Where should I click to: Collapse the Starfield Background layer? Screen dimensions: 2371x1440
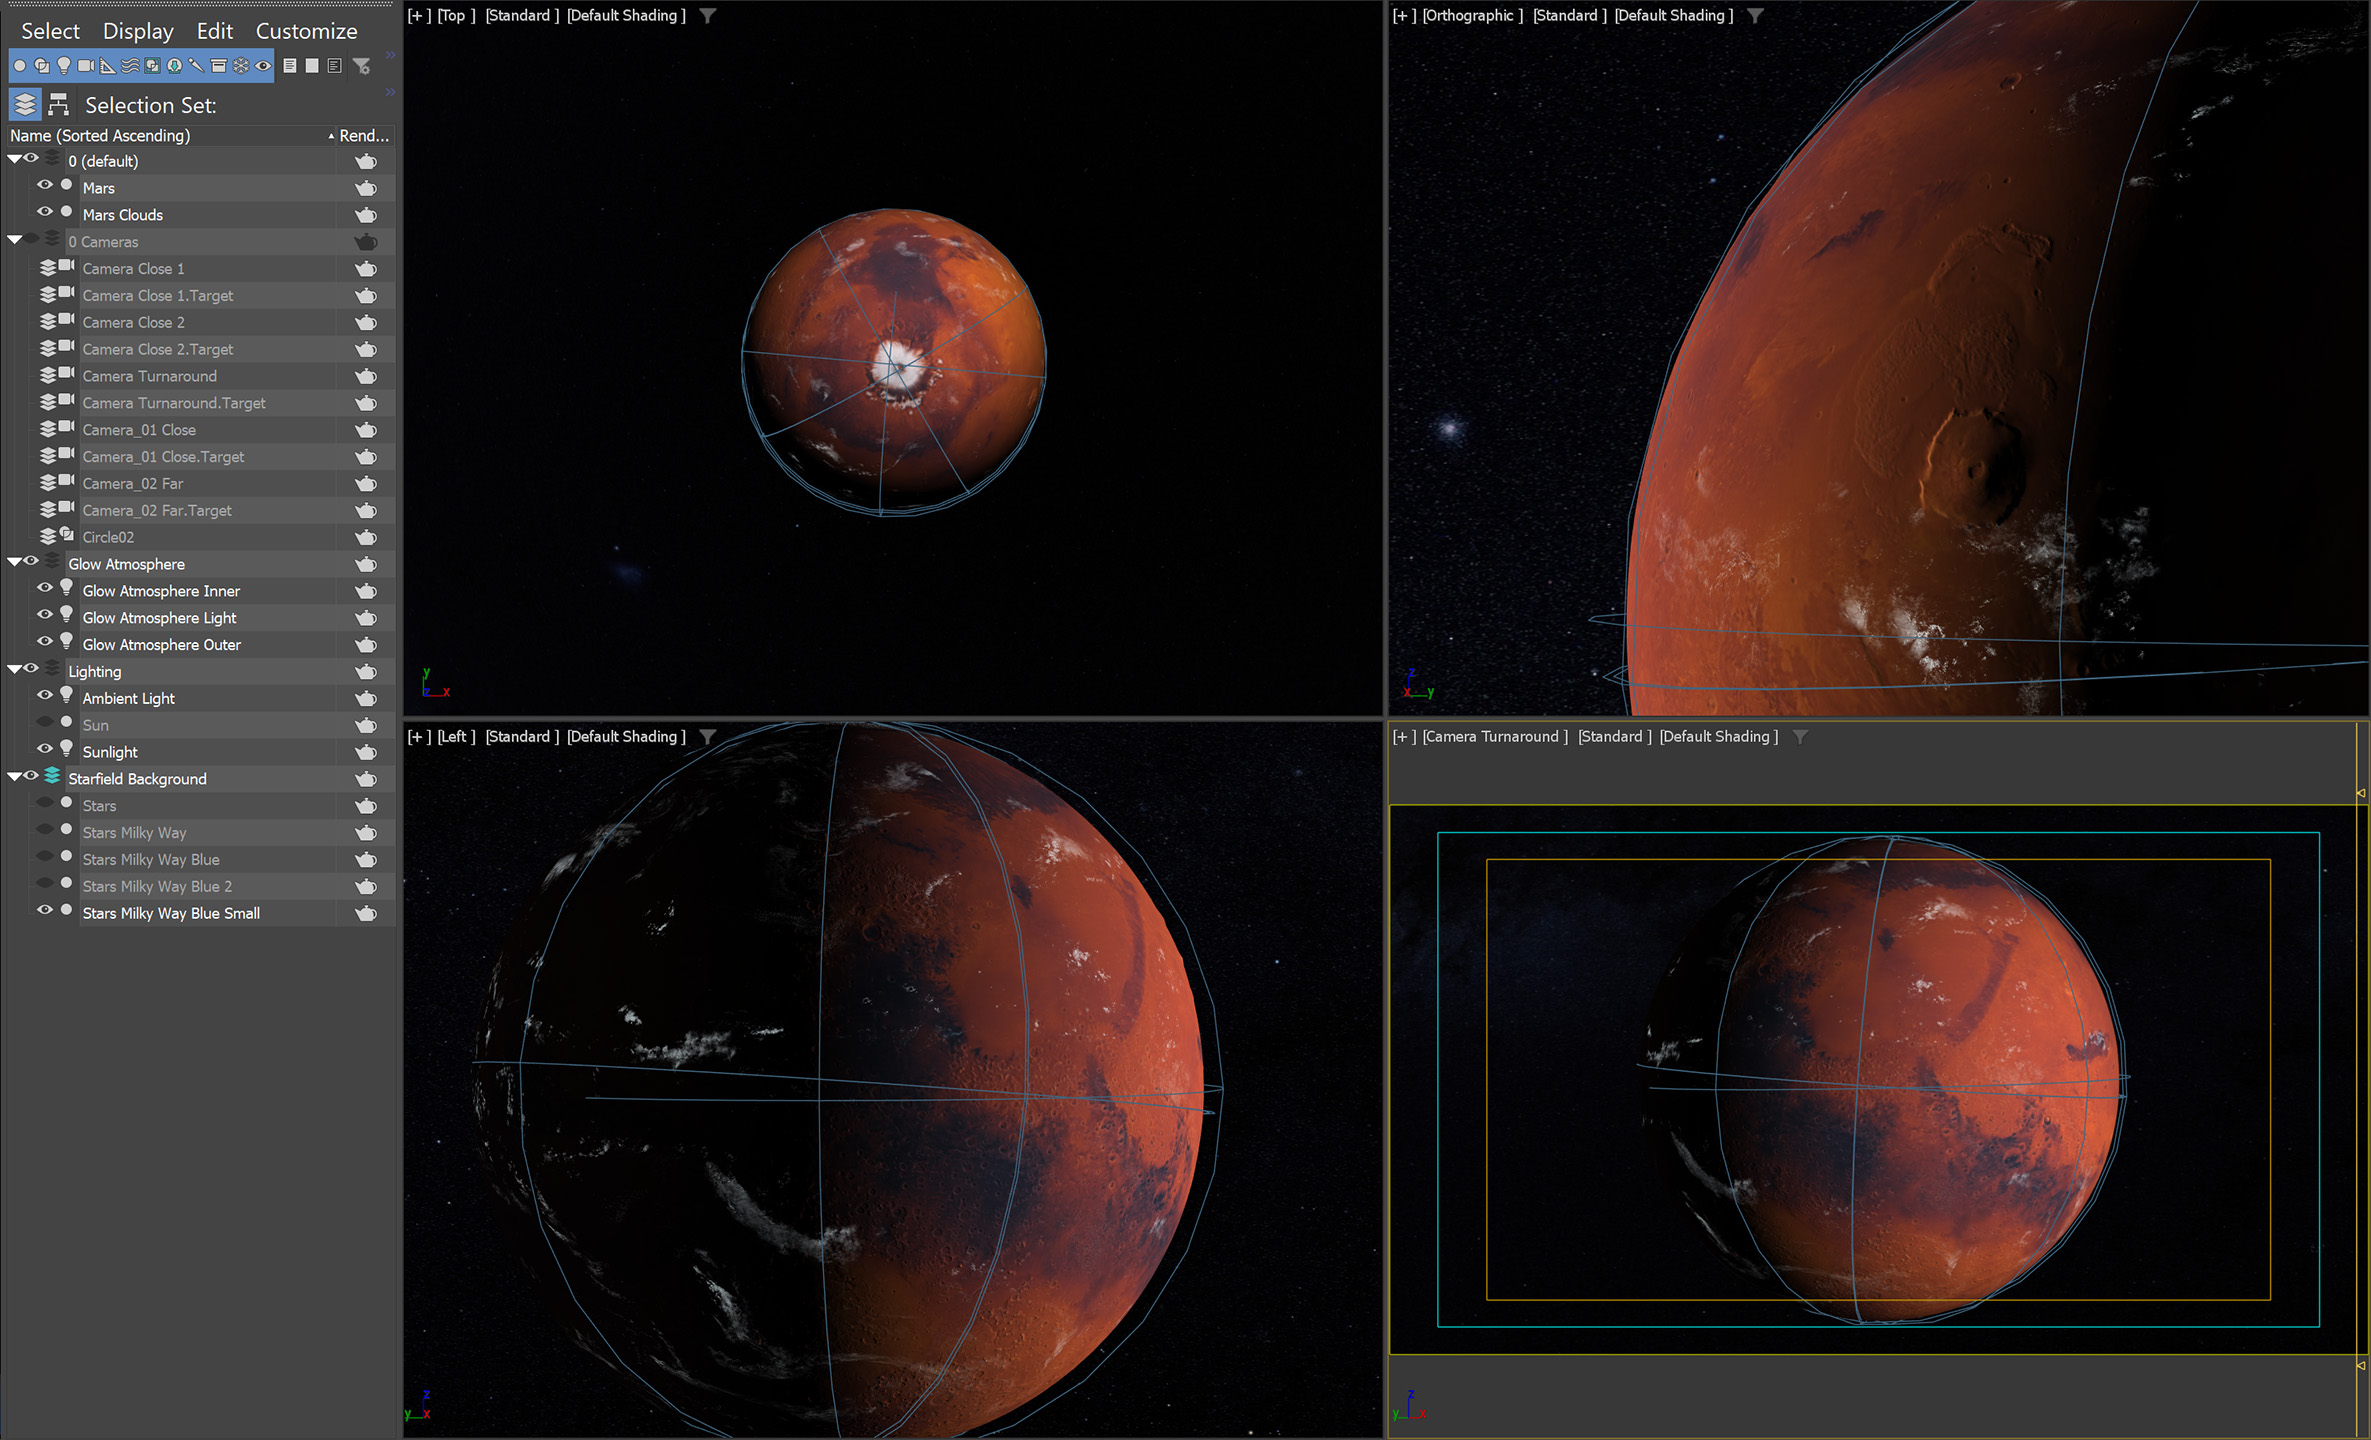pos(14,778)
